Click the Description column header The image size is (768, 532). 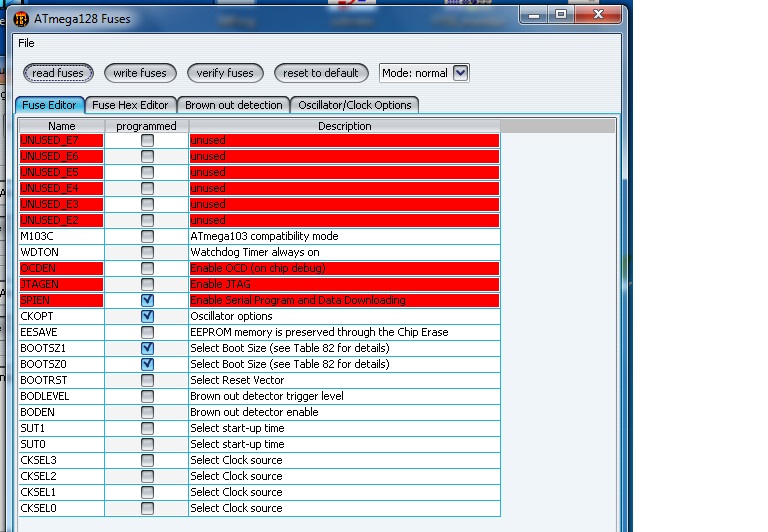(344, 126)
